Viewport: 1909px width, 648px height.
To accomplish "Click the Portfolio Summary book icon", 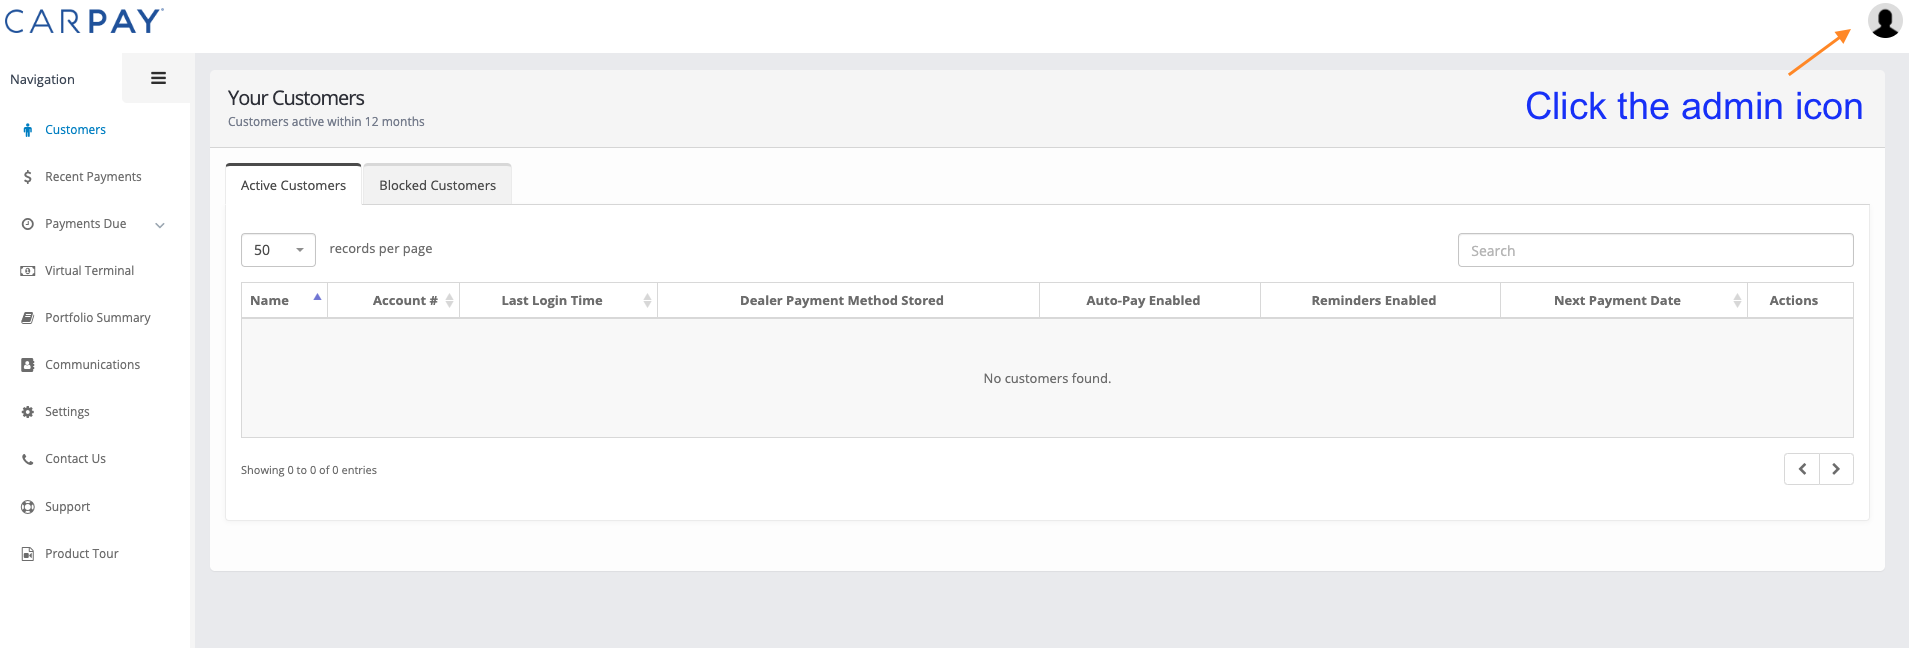I will (28, 318).
